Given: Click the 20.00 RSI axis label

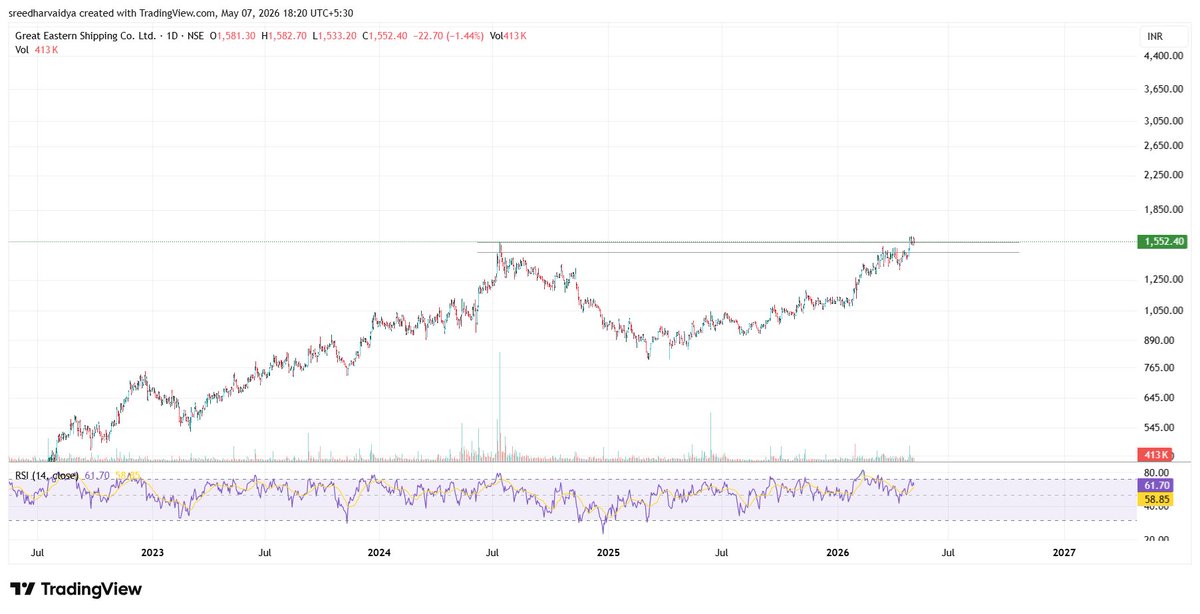Looking at the screenshot, I should coord(1158,539).
